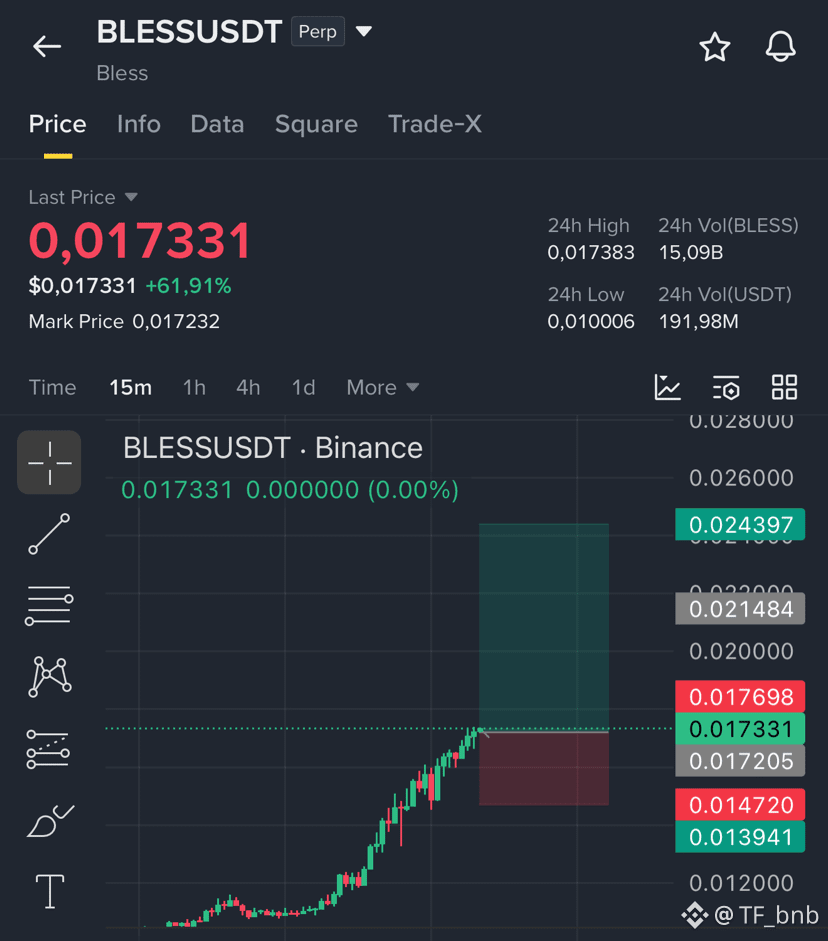
Task: Select the XABCD pattern tool
Action: pyautogui.click(x=50, y=677)
